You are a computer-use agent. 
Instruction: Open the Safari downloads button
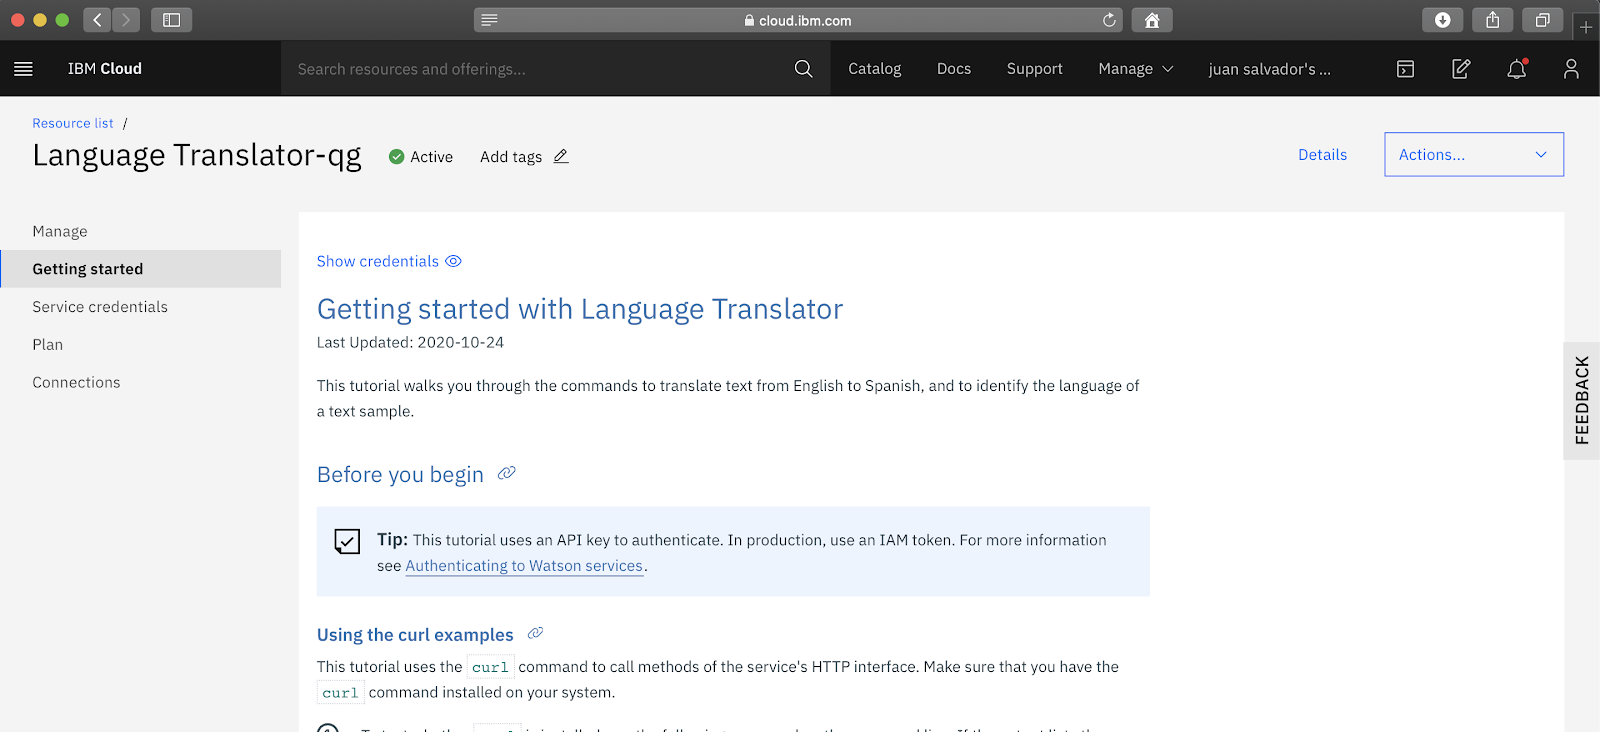point(1442,20)
